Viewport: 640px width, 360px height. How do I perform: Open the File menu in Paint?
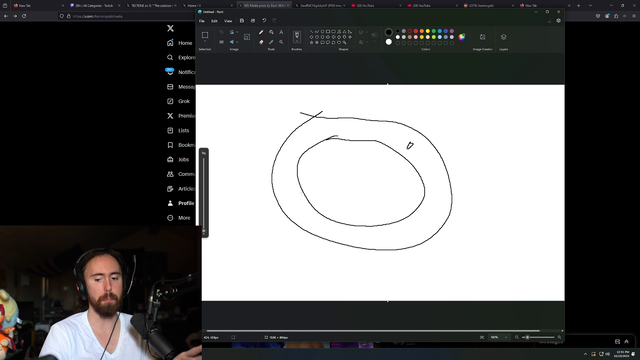point(202,21)
